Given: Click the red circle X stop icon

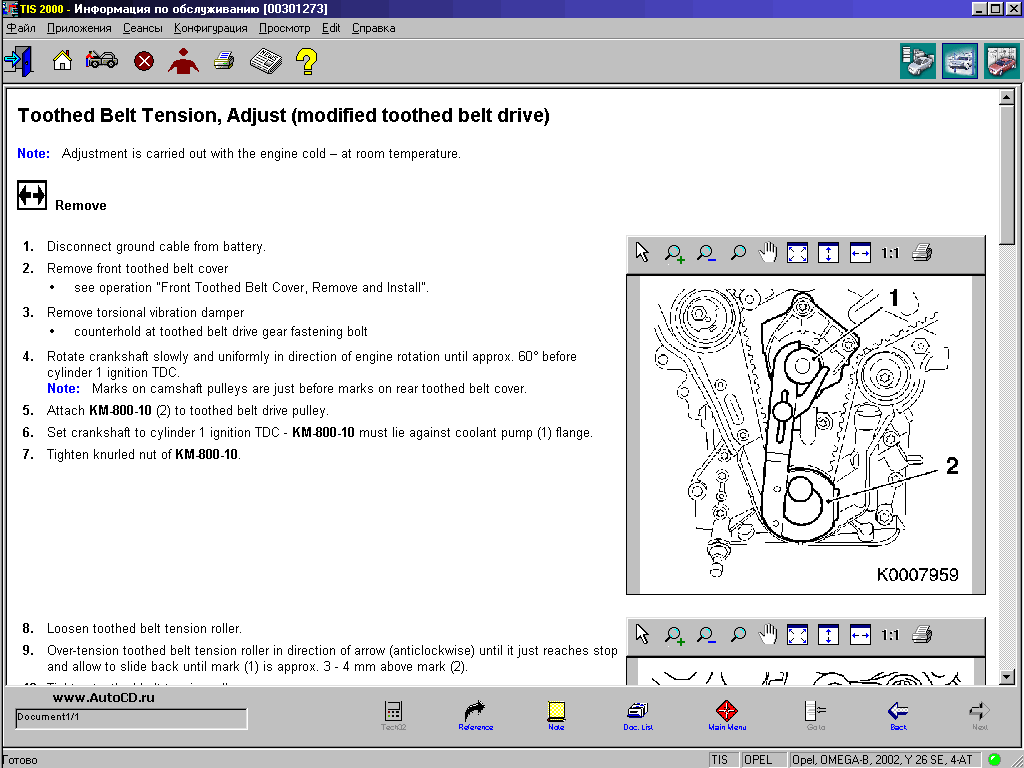Looking at the screenshot, I should [144, 61].
